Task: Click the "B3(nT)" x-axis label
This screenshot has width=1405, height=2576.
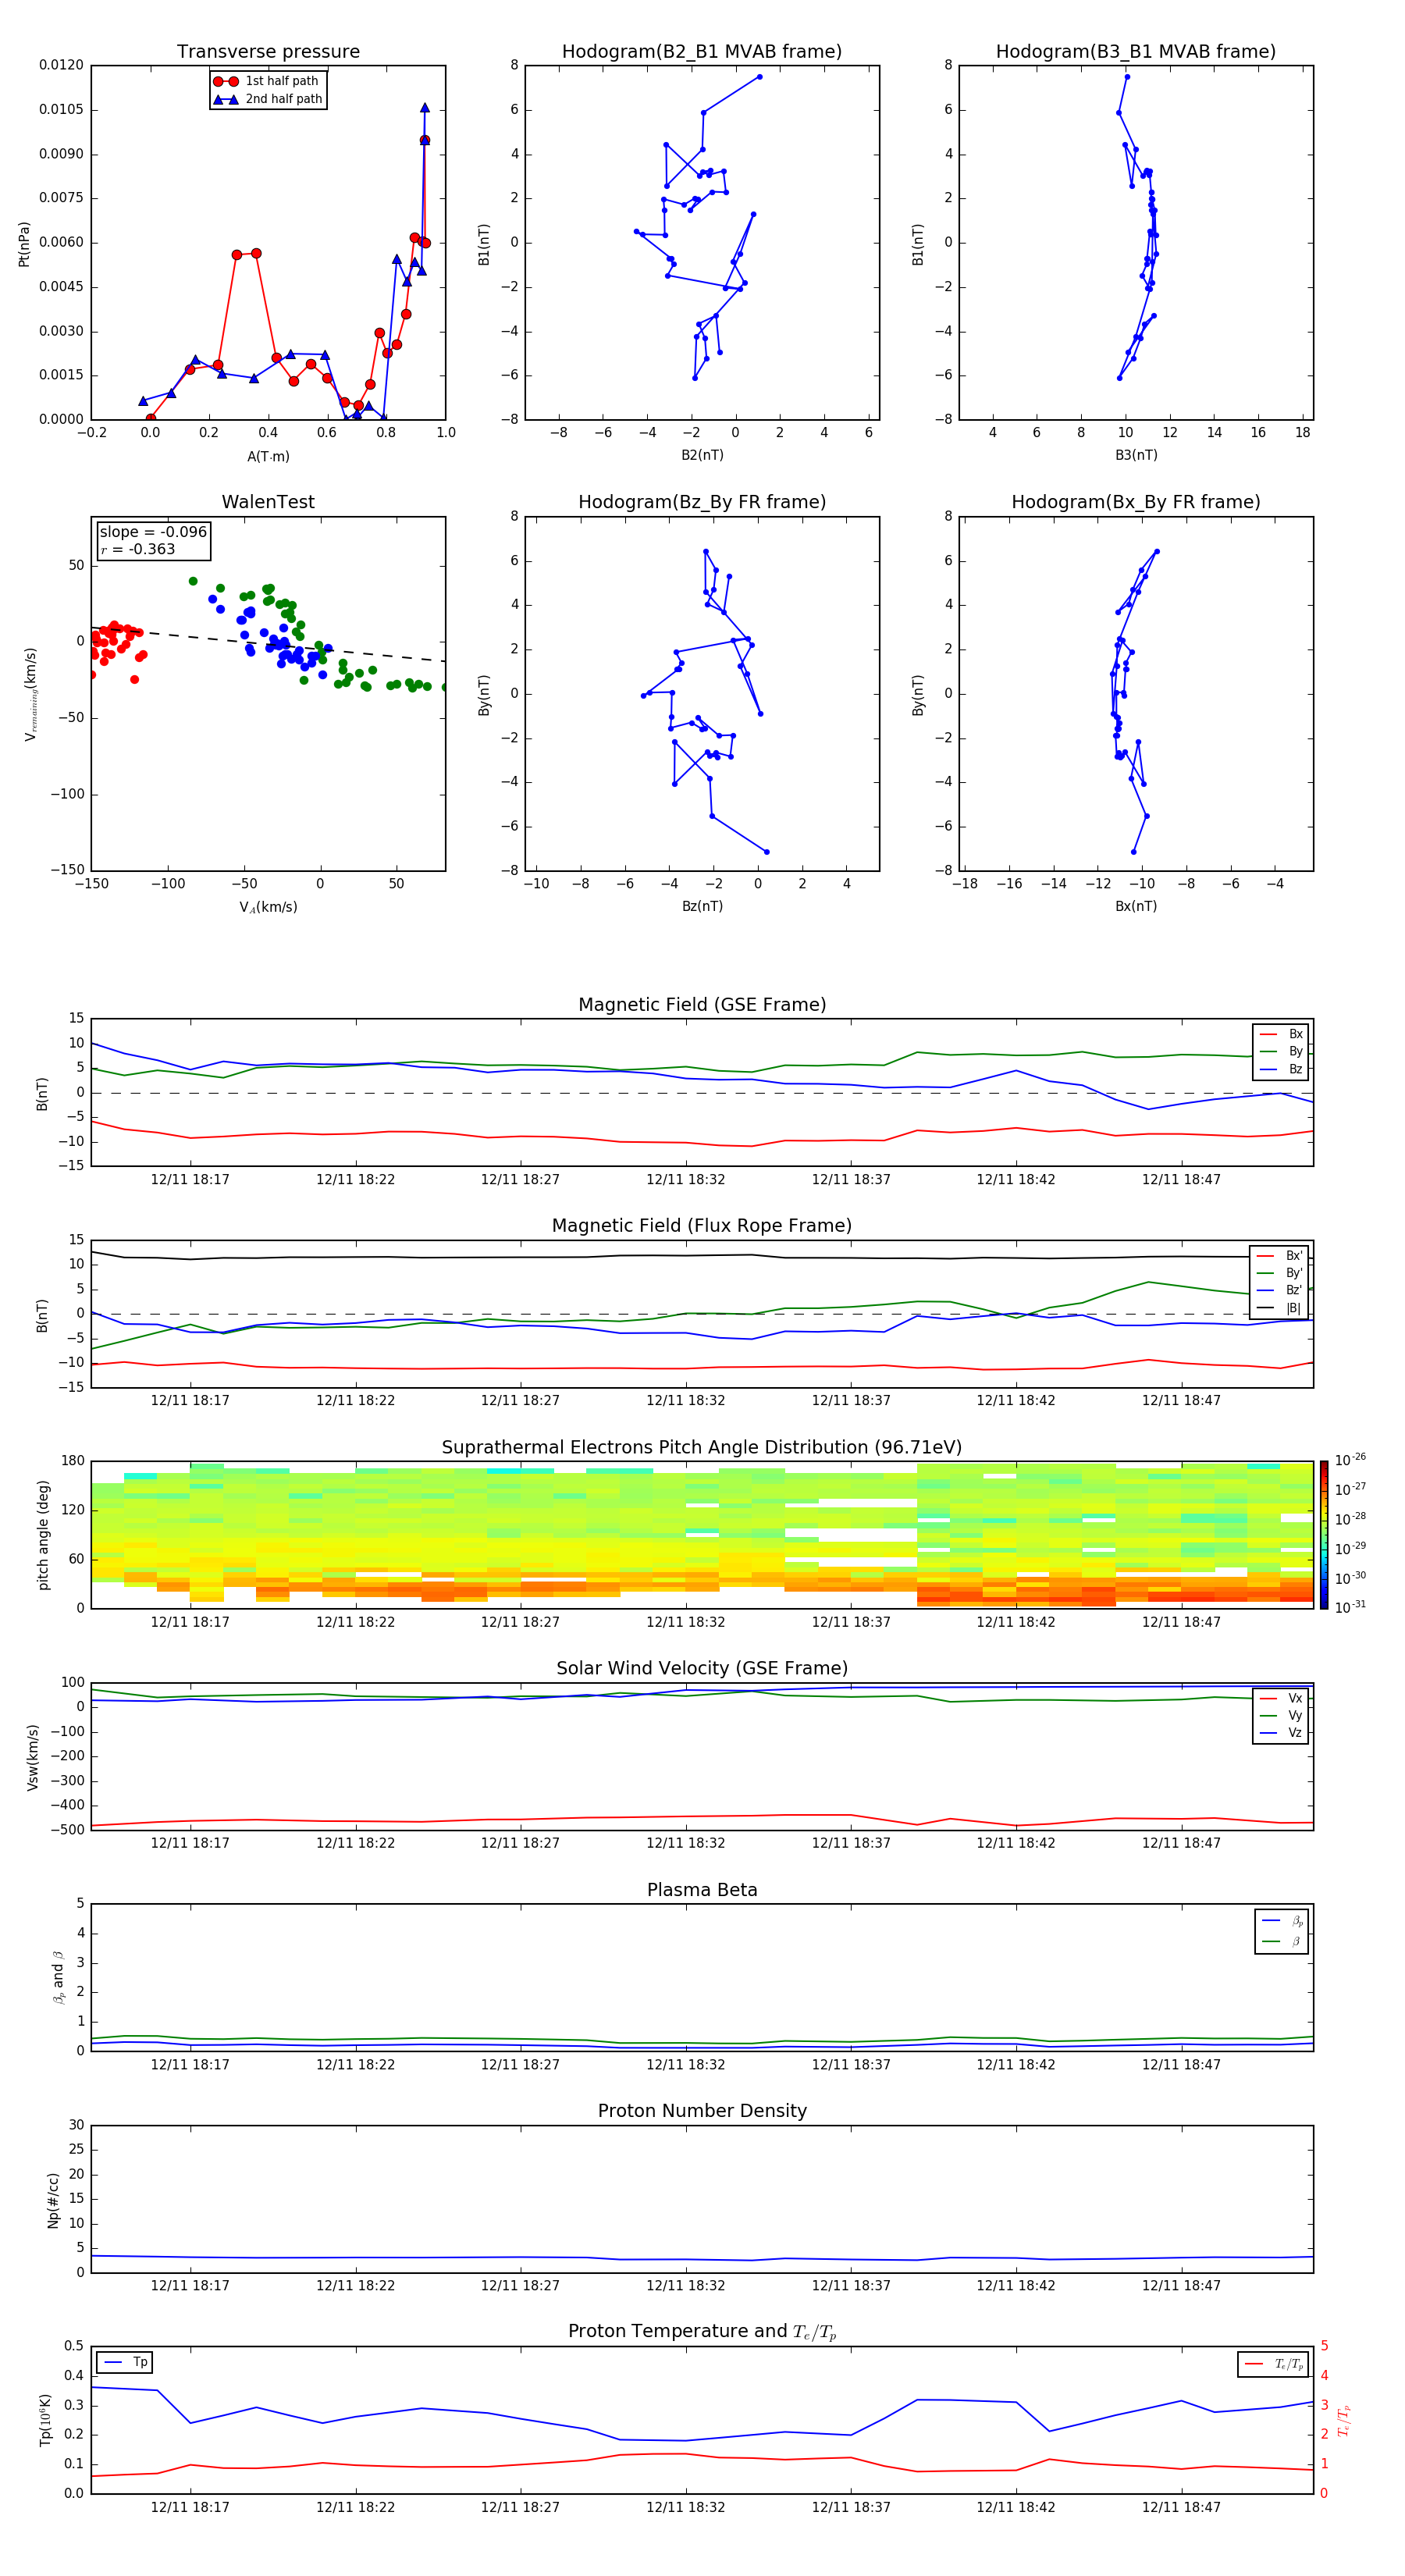Action: click(1136, 455)
